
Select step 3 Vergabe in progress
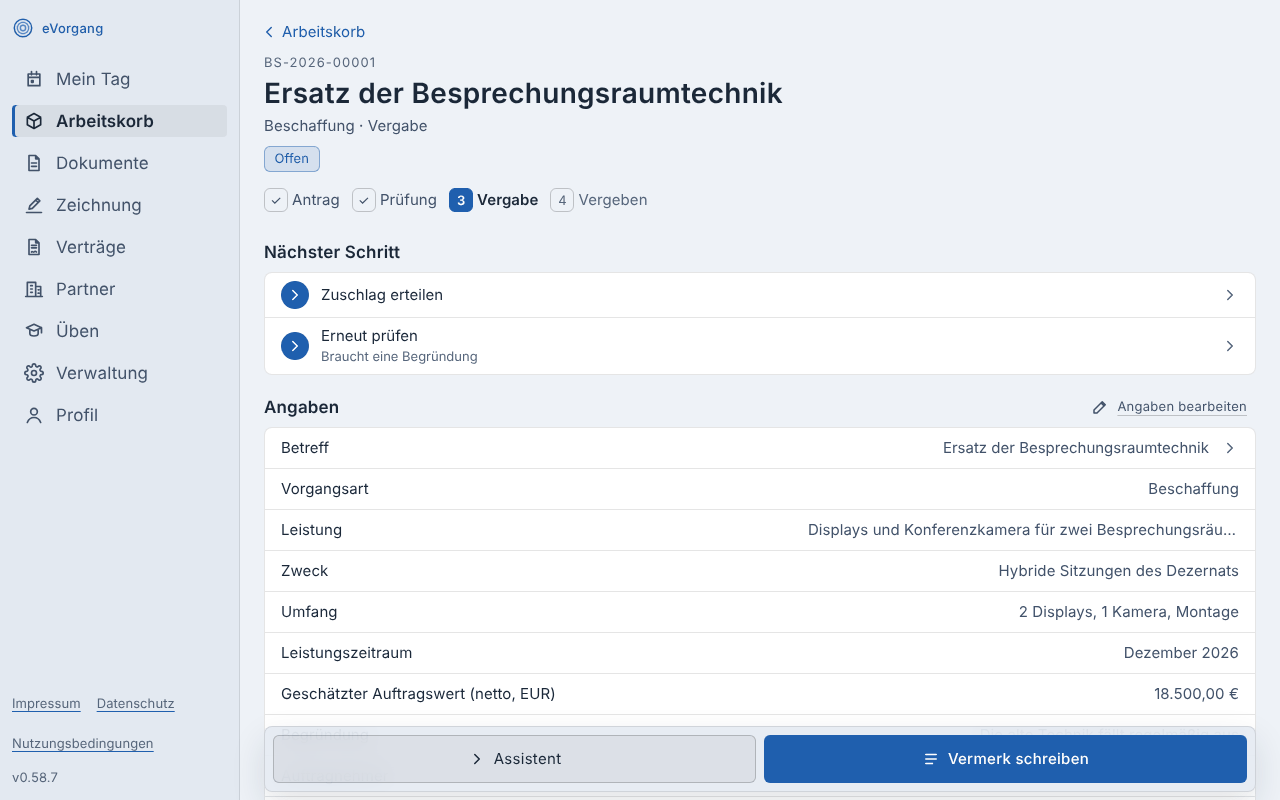pos(494,200)
